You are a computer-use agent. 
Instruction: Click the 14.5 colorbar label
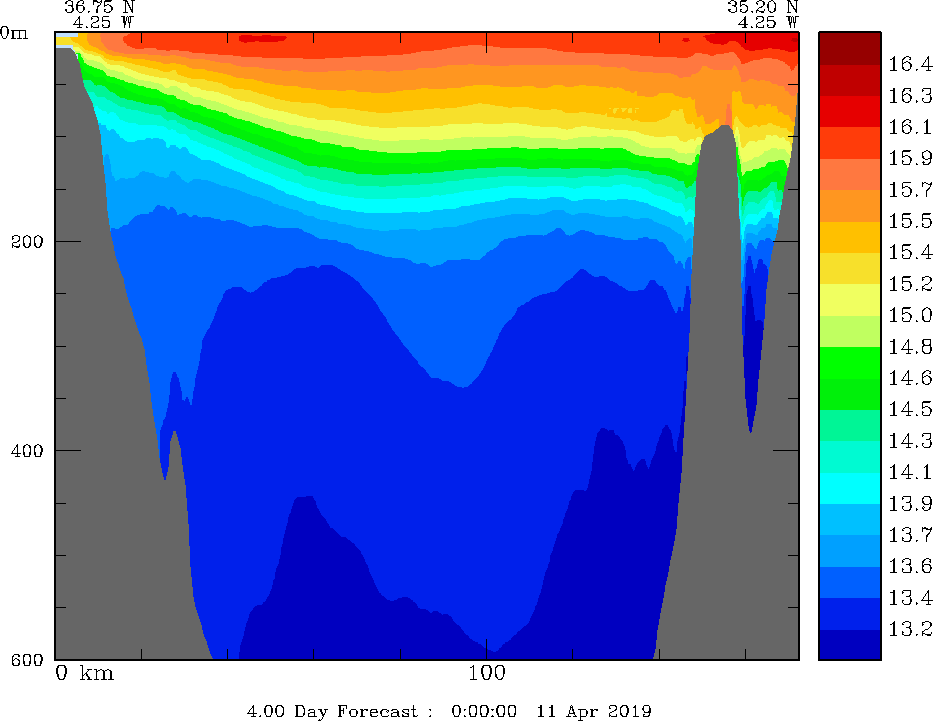click(x=910, y=409)
